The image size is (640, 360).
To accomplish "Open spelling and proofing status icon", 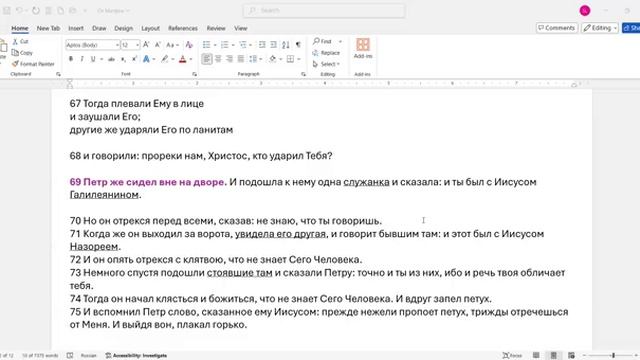I will 70,356.
